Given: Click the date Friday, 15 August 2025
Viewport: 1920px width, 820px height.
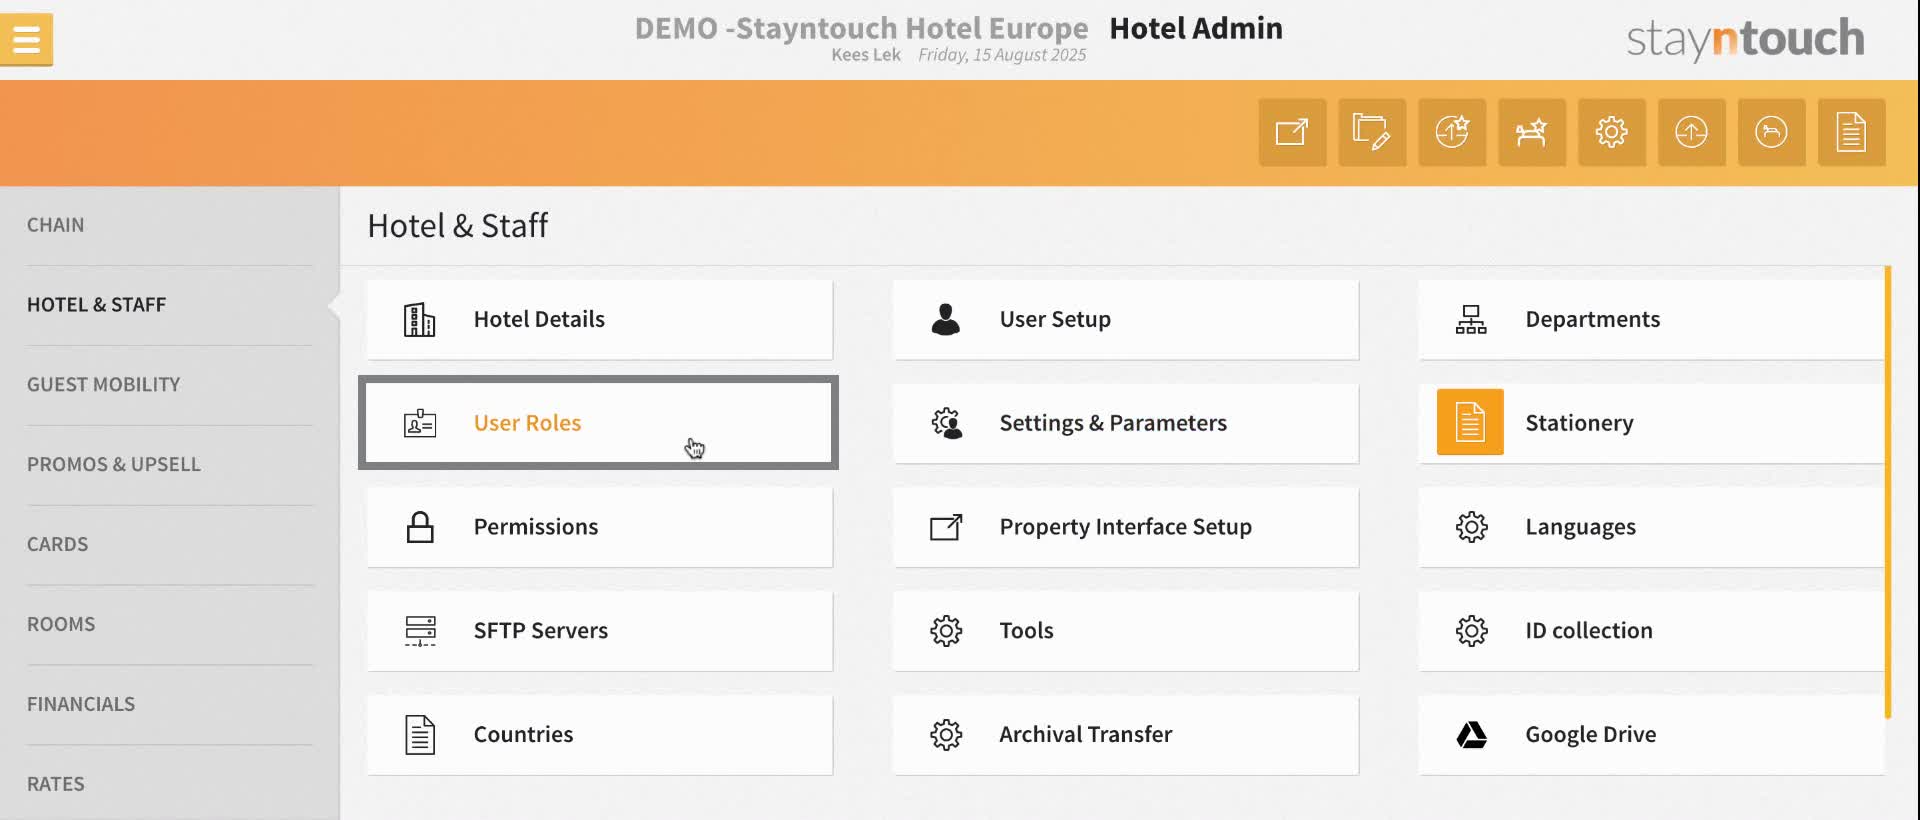Looking at the screenshot, I should 1002,55.
